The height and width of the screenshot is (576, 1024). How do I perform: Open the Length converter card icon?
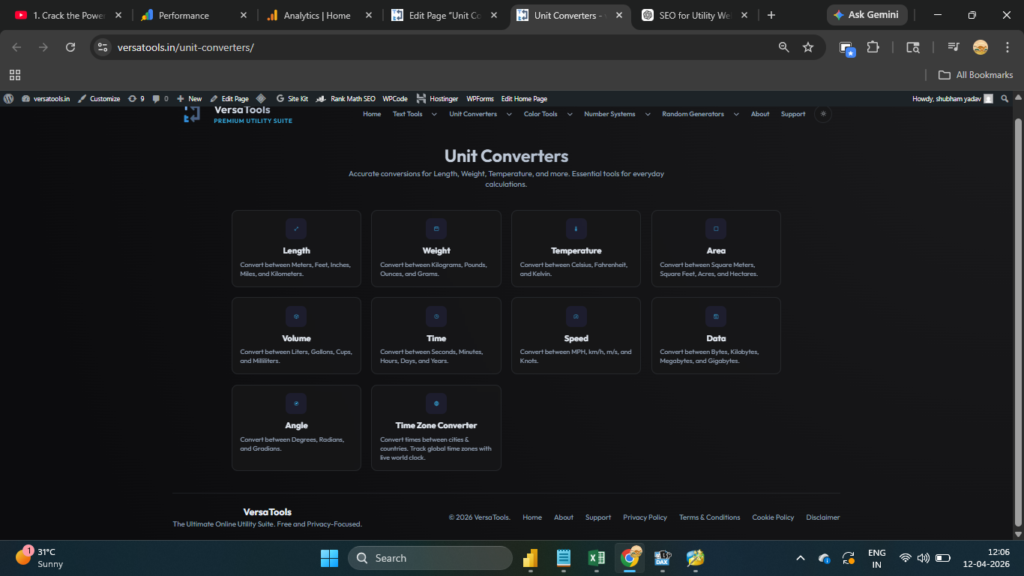[296, 229]
